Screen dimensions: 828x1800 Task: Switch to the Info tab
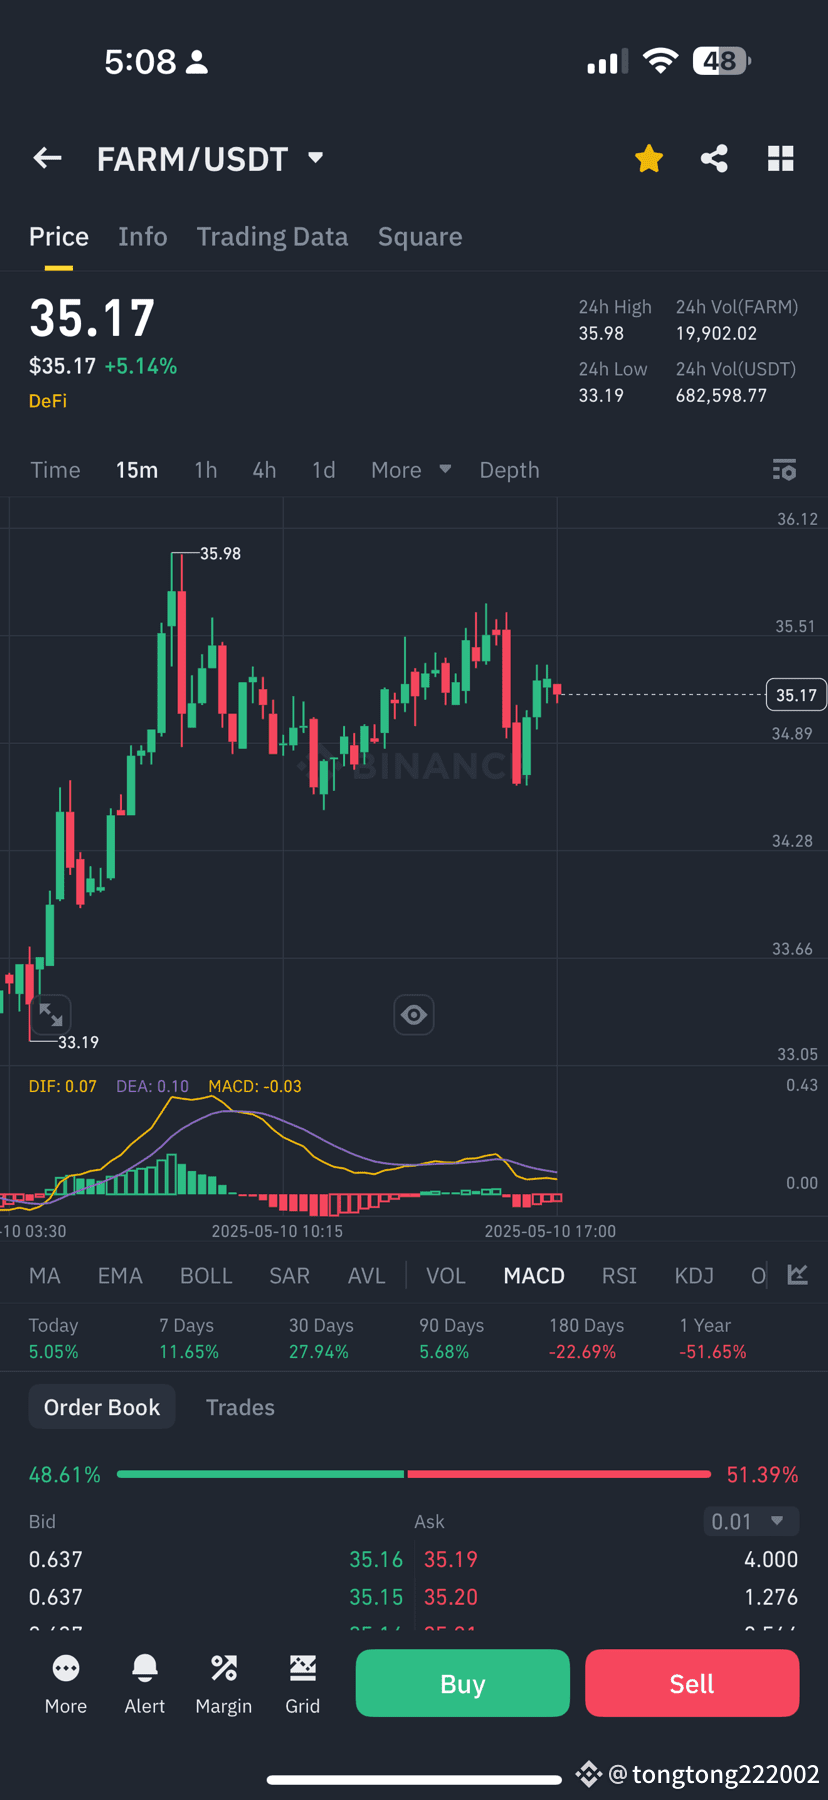(x=143, y=237)
